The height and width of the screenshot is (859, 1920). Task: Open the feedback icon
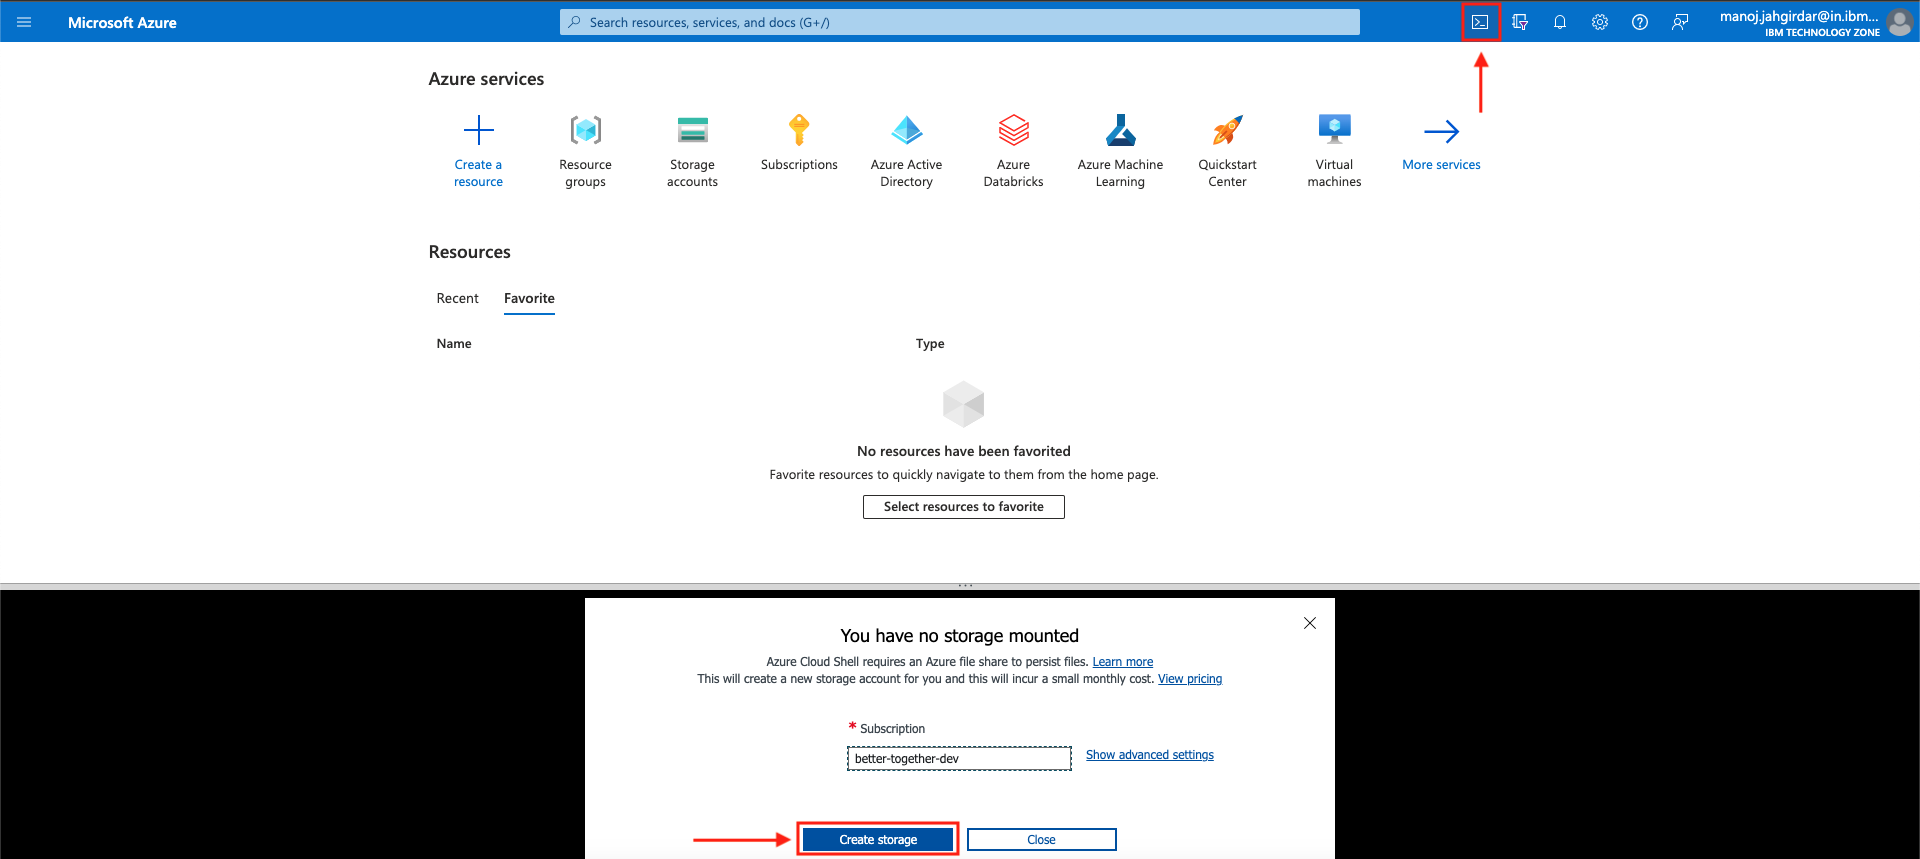(x=1680, y=22)
